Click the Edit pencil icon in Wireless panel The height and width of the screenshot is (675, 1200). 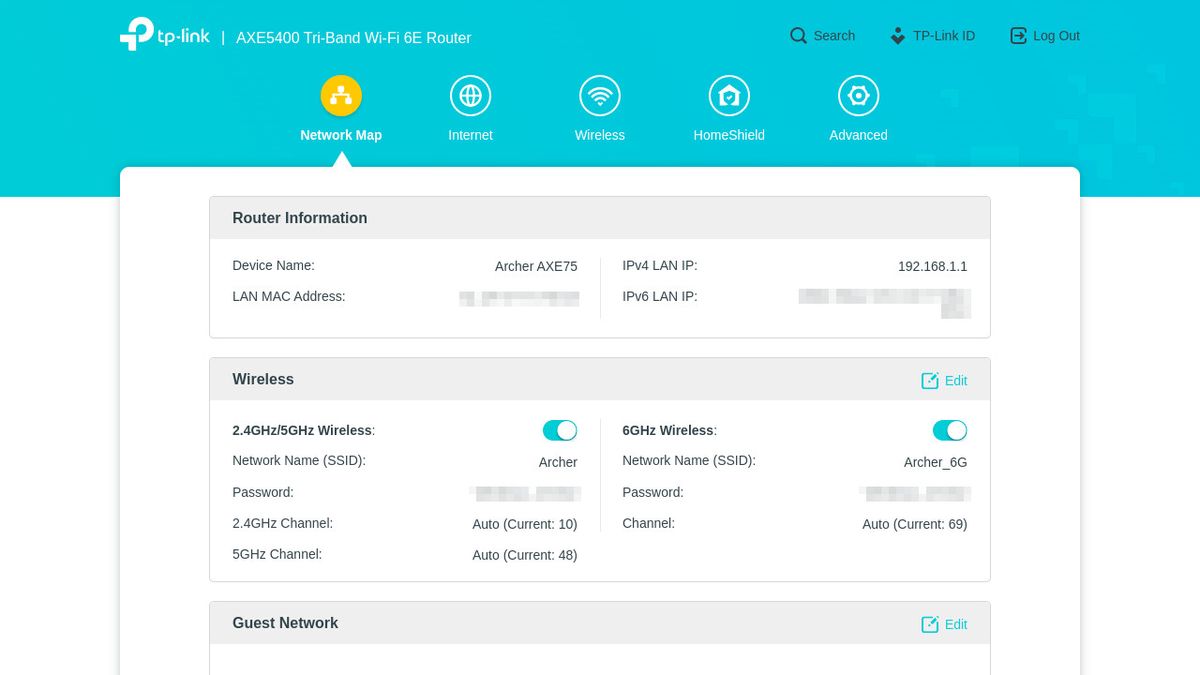[x=930, y=381]
